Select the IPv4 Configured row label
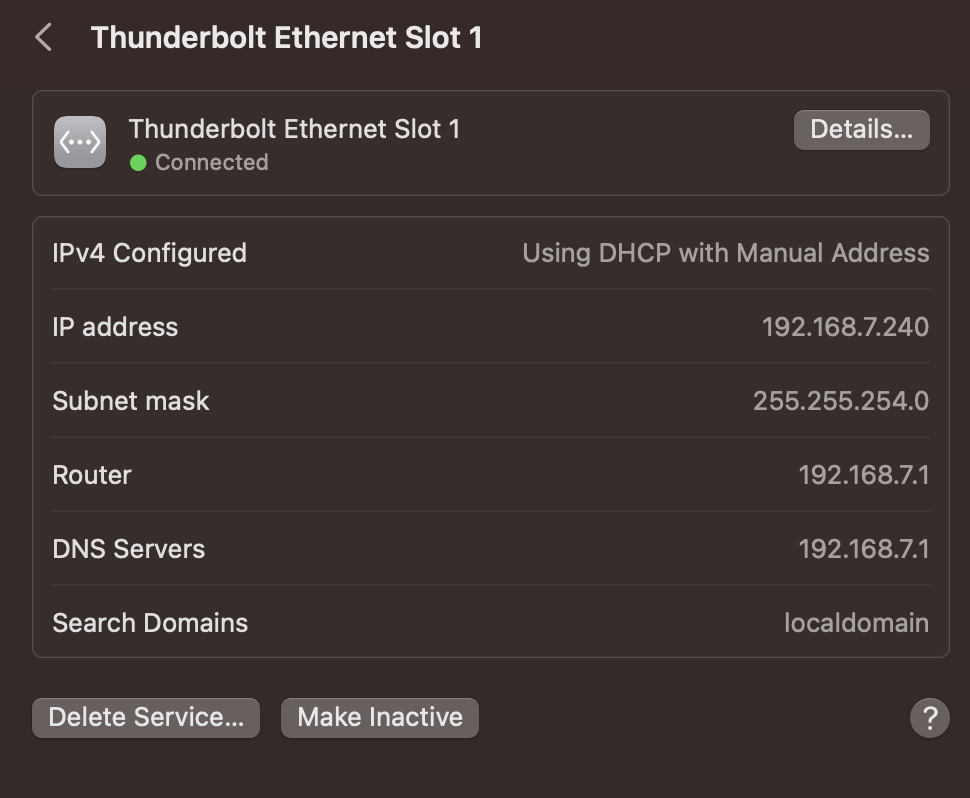This screenshot has height=798, width=970. 149,253
